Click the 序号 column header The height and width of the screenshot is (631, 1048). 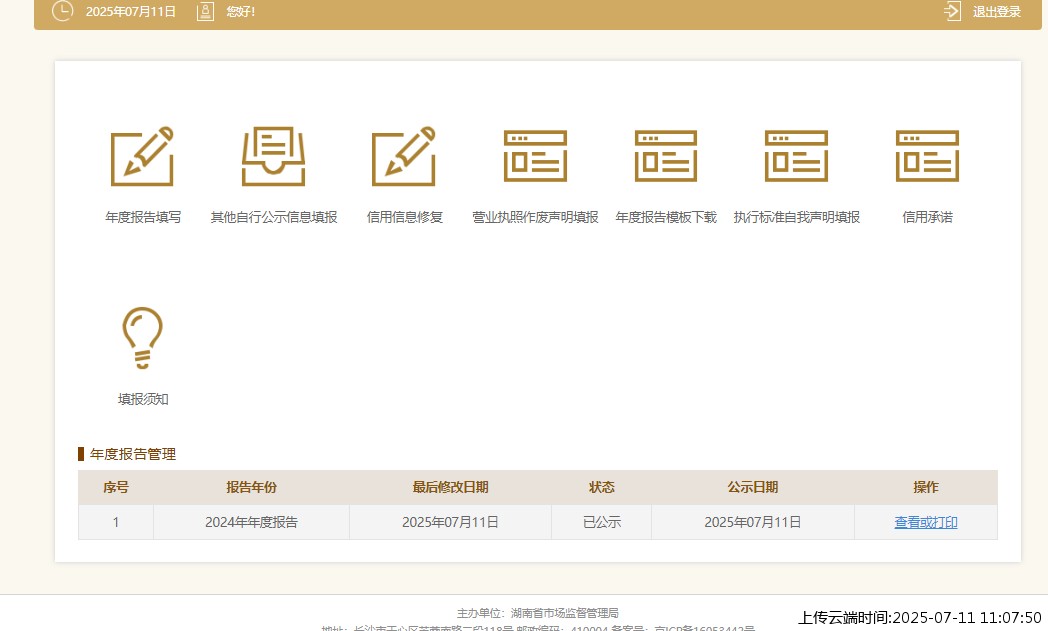pyautogui.click(x=116, y=487)
